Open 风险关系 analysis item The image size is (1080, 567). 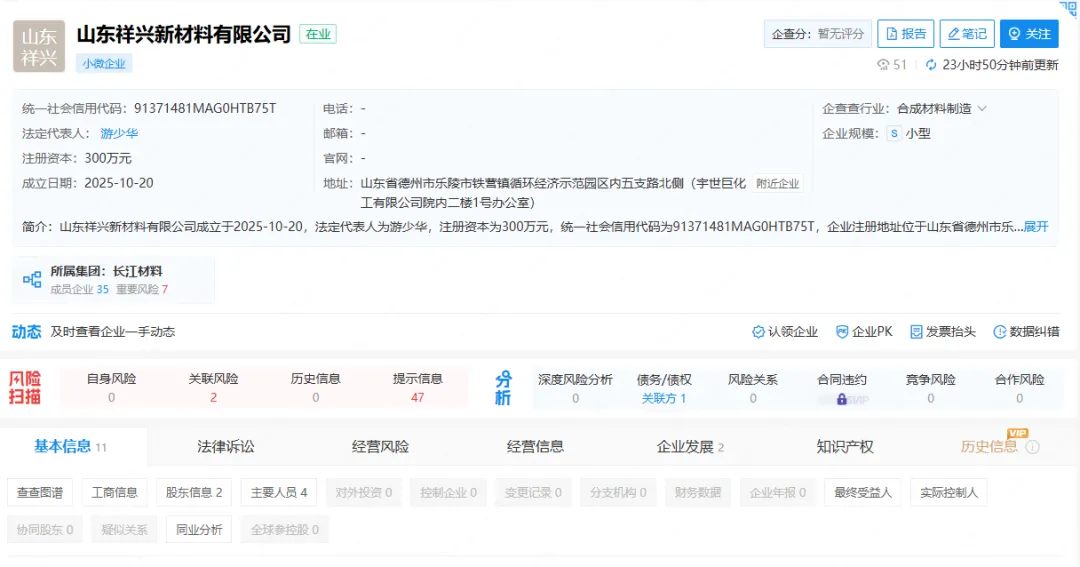(753, 389)
